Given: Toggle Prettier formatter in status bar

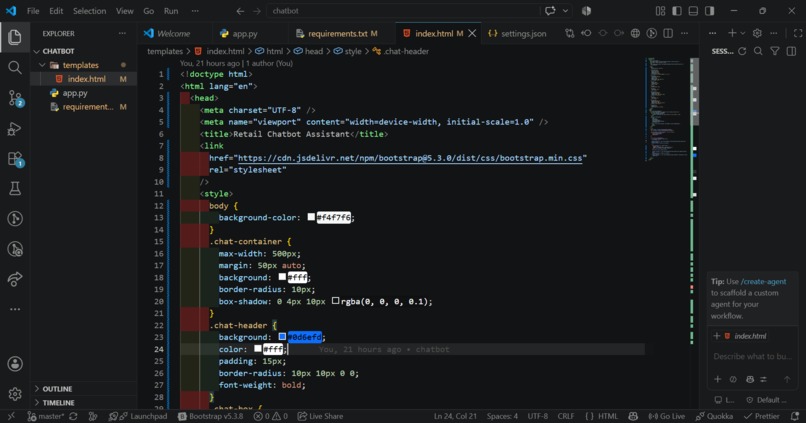Looking at the screenshot, I should [x=762, y=416].
